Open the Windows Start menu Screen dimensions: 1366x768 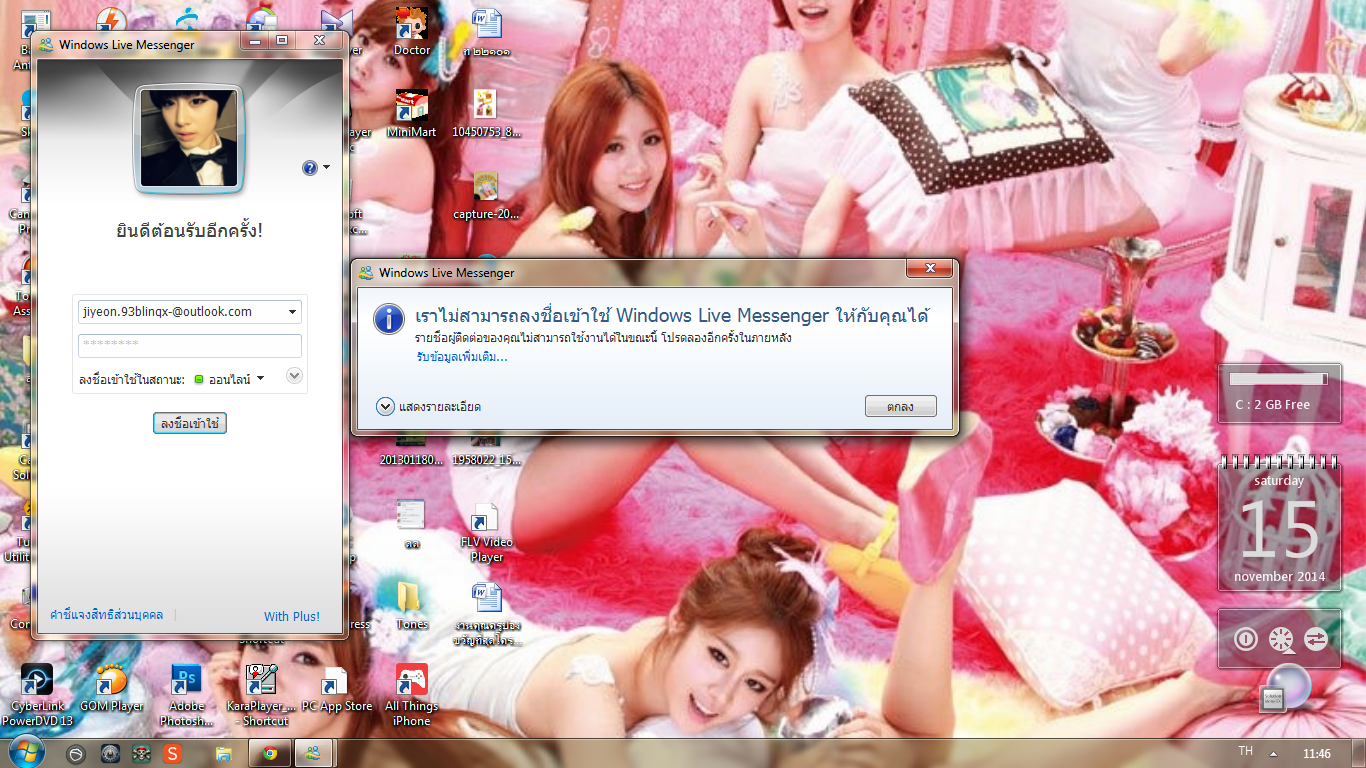point(25,752)
